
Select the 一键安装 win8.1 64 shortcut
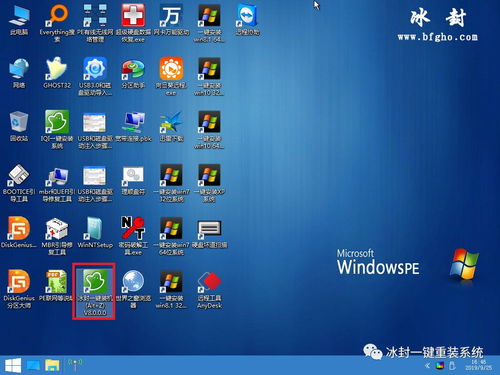(x=209, y=23)
